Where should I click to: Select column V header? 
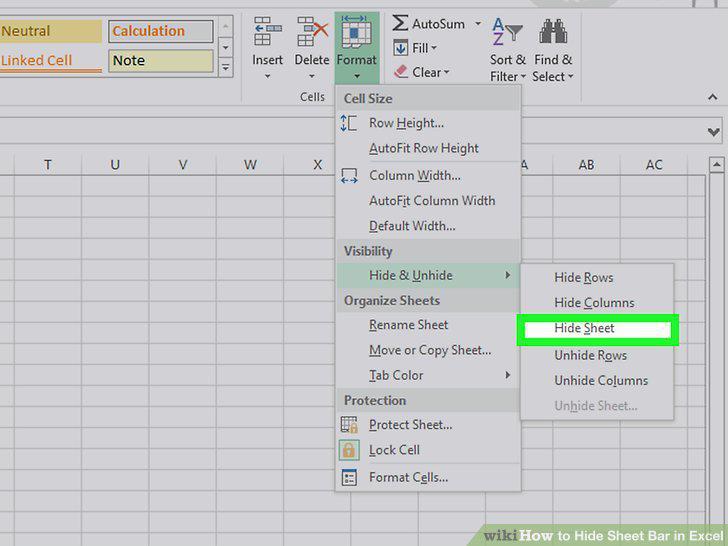tap(182, 165)
